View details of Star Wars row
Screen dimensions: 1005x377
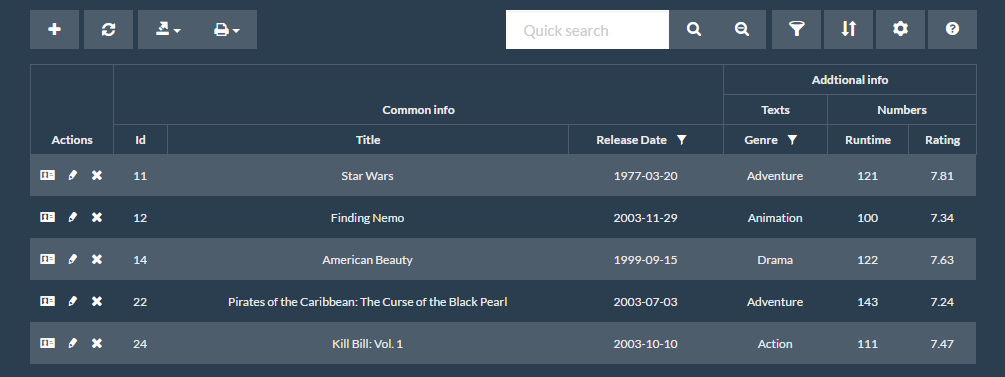(x=47, y=175)
